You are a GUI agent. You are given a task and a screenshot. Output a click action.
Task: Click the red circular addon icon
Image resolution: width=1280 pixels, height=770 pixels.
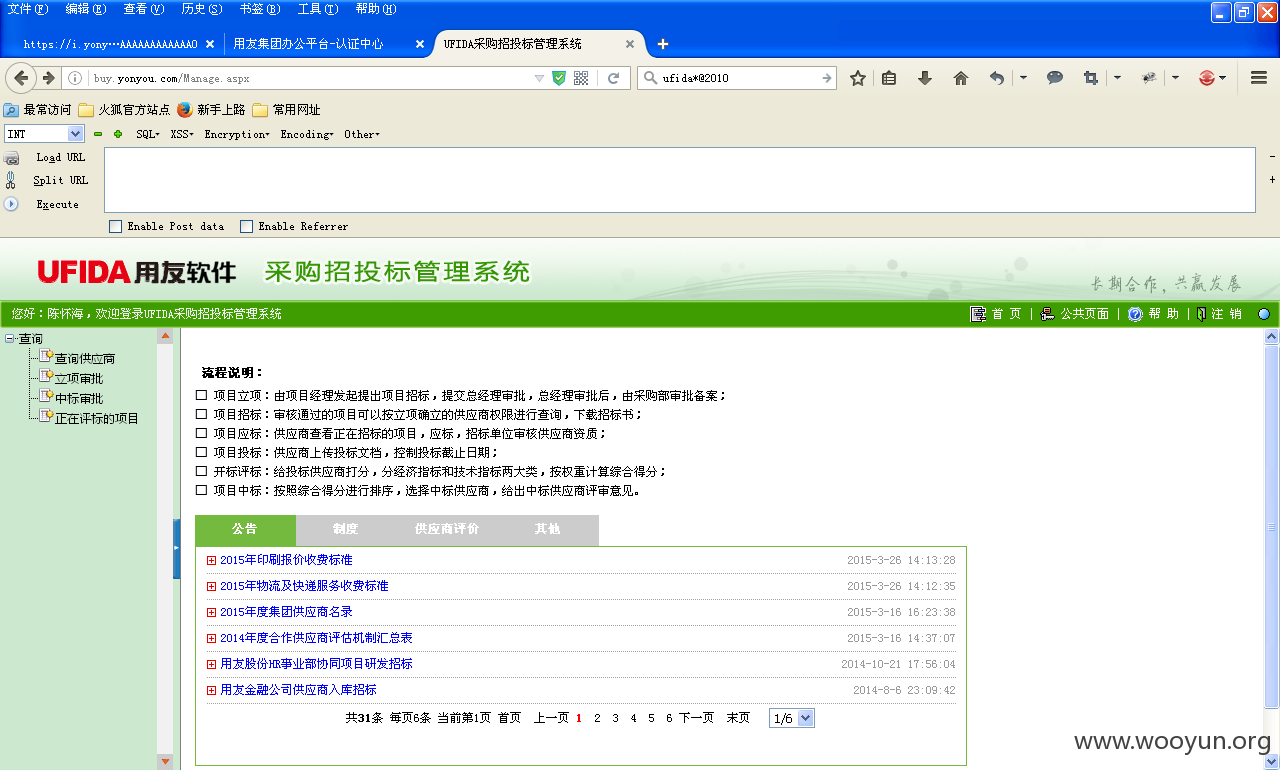(x=1207, y=78)
